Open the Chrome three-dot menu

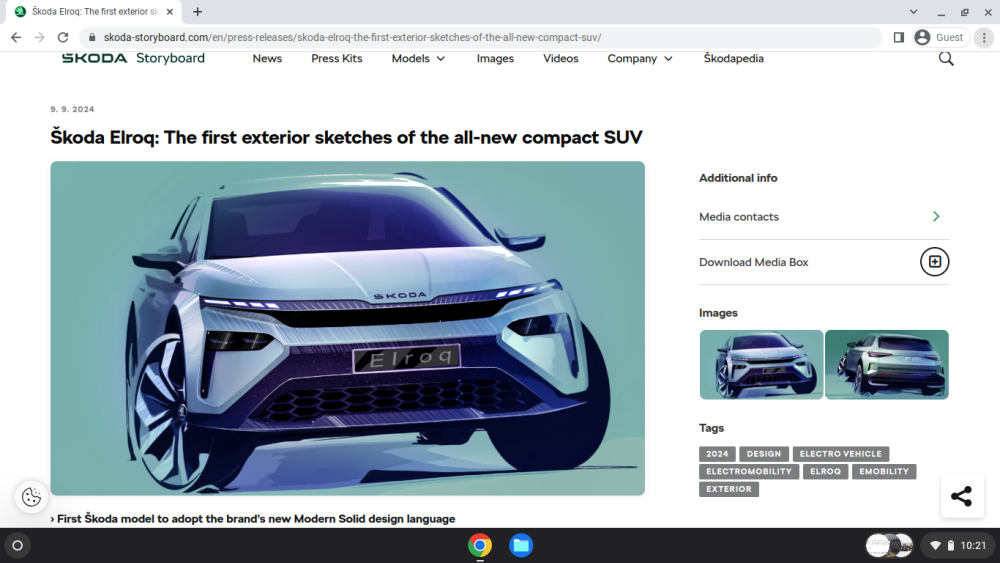[984, 38]
